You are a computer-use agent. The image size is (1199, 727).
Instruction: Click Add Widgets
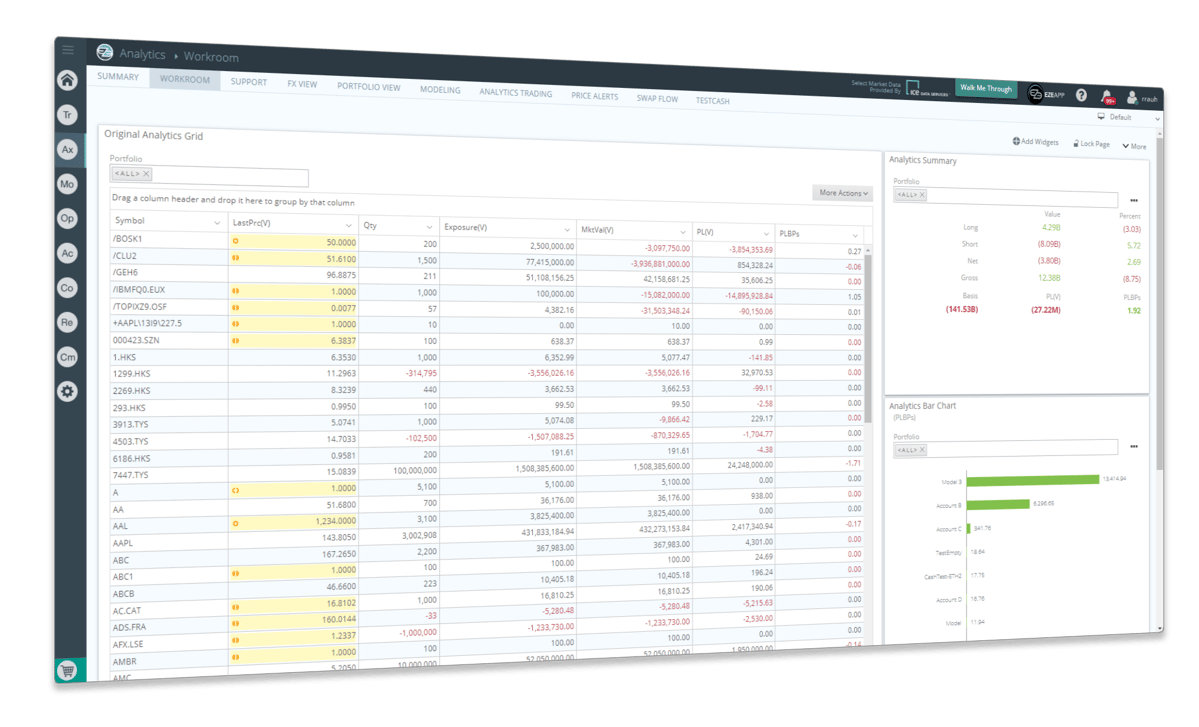click(x=1035, y=142)
